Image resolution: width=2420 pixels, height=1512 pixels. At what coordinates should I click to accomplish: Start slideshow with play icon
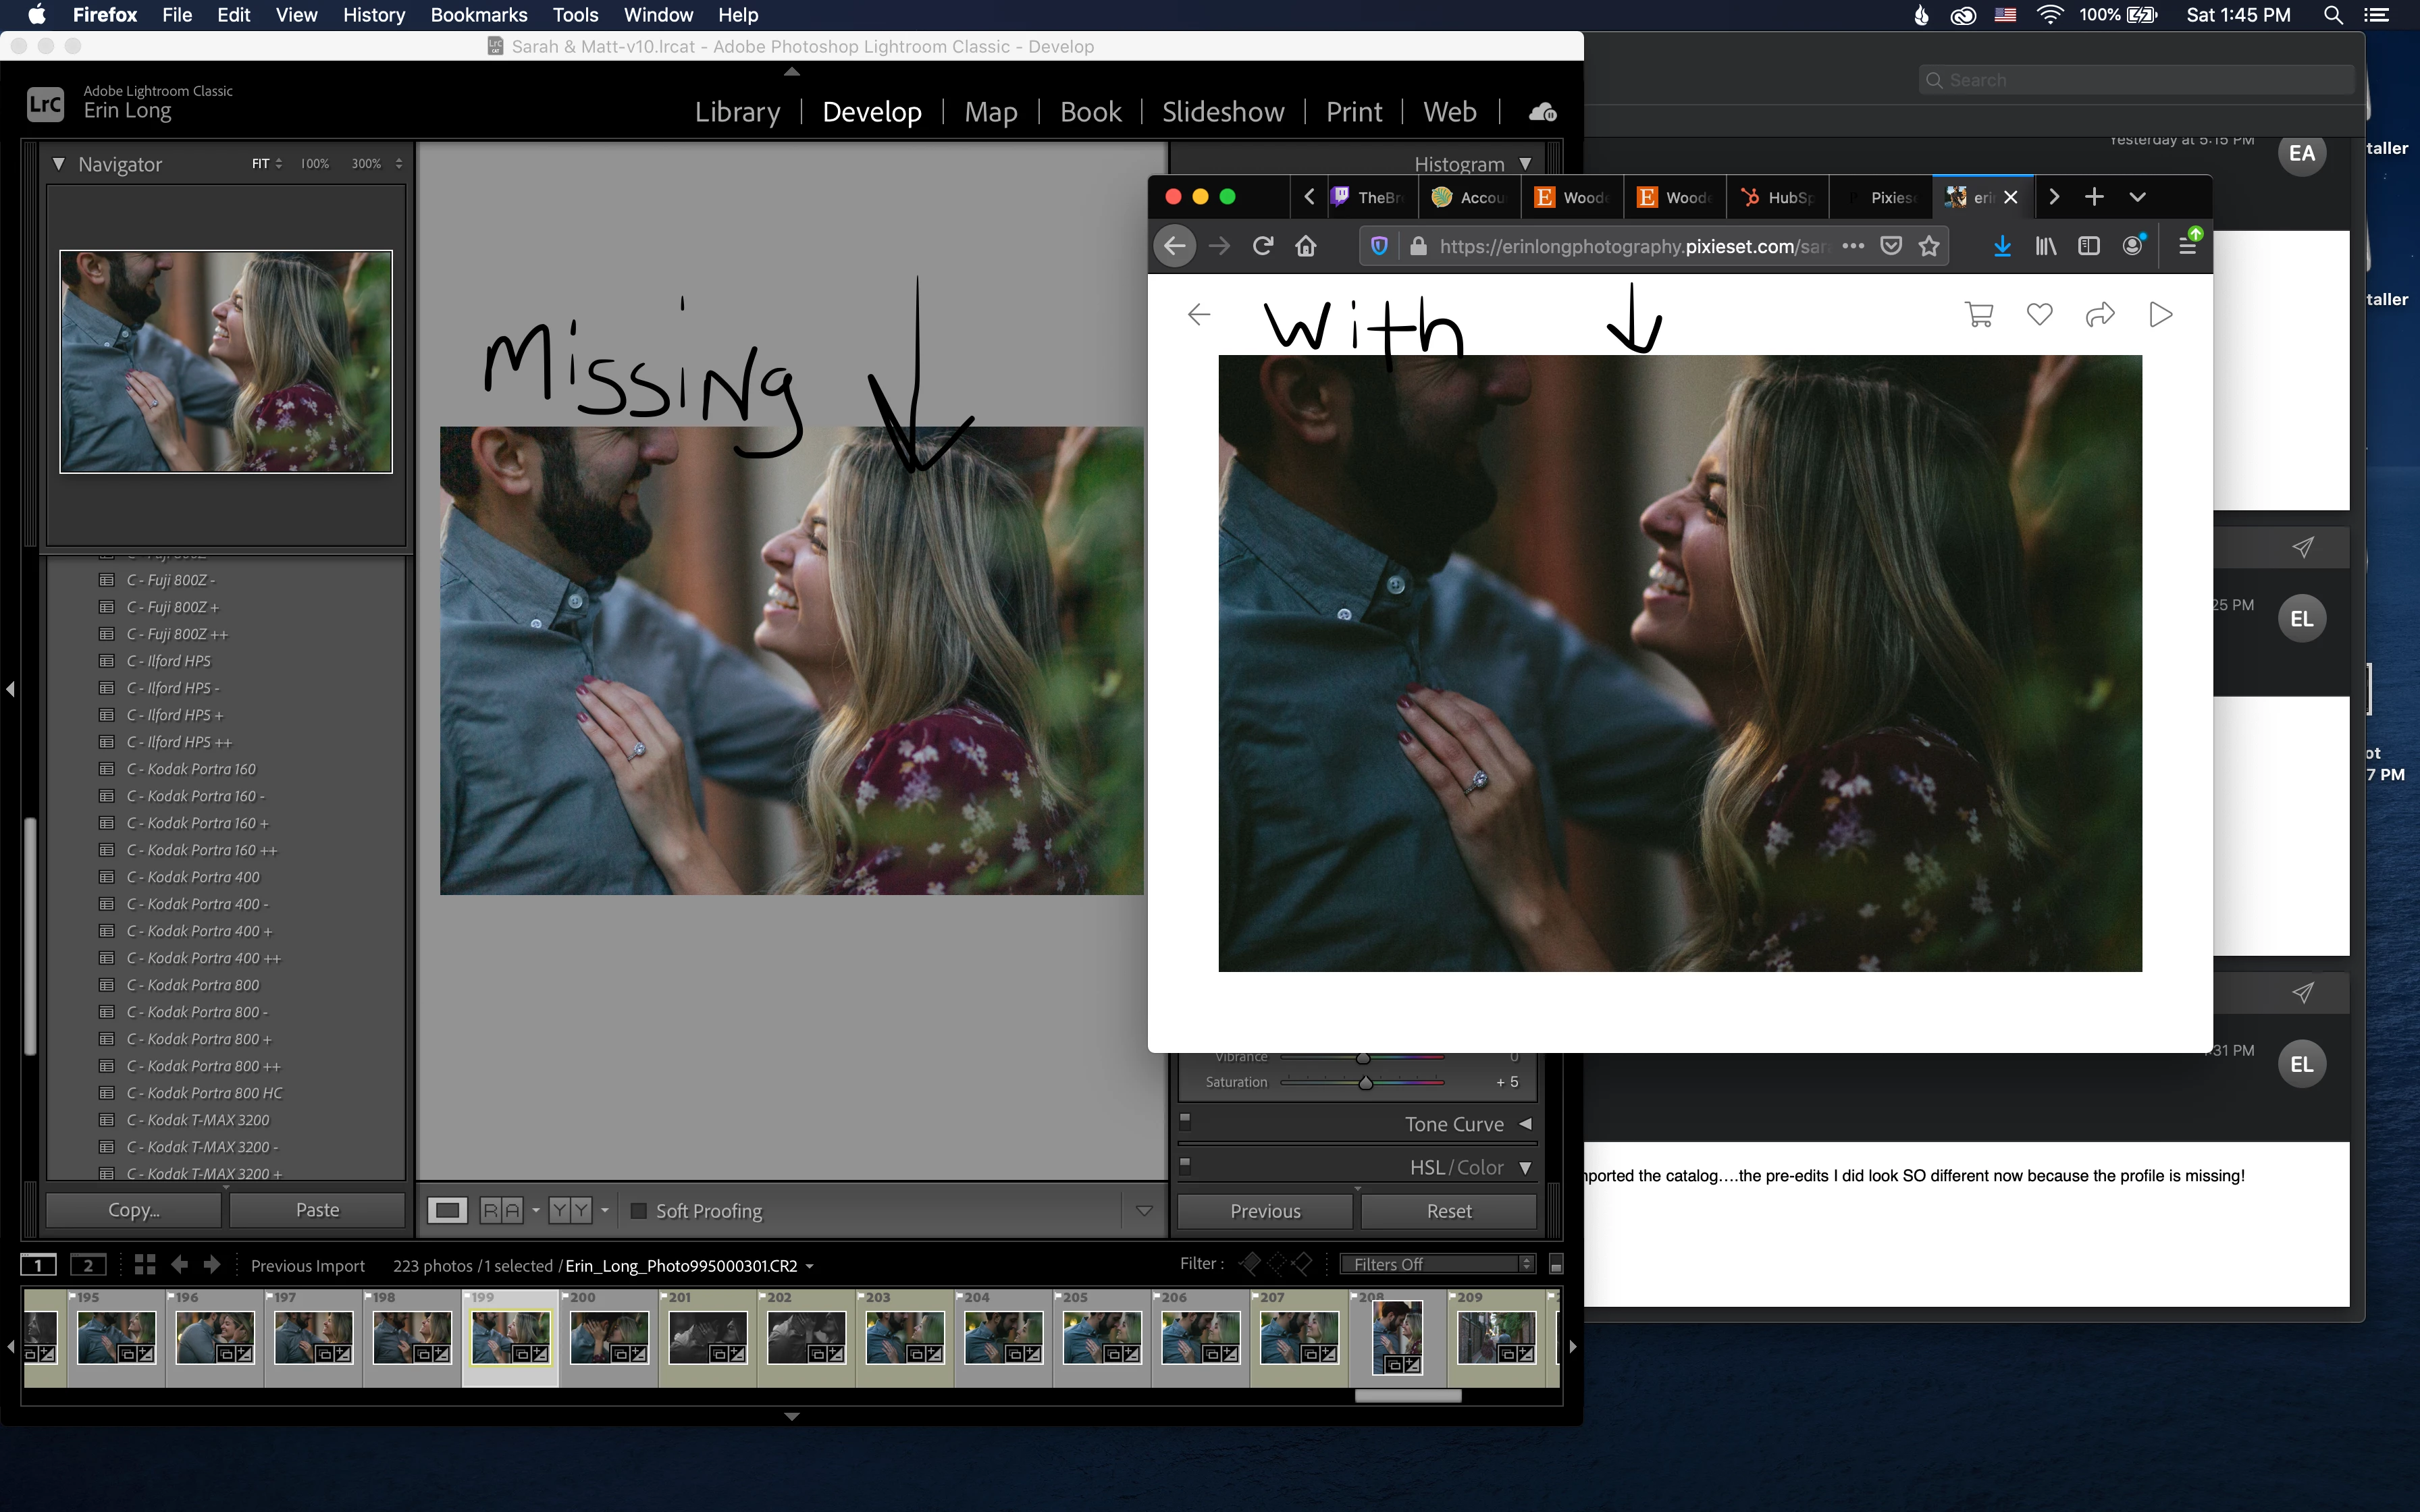[x=2160, y=315]
